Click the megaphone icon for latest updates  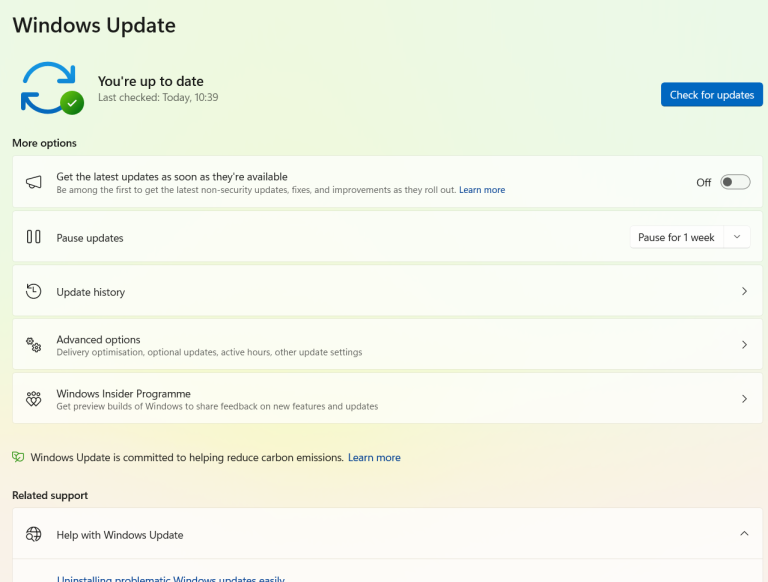[x=34, y=182]
